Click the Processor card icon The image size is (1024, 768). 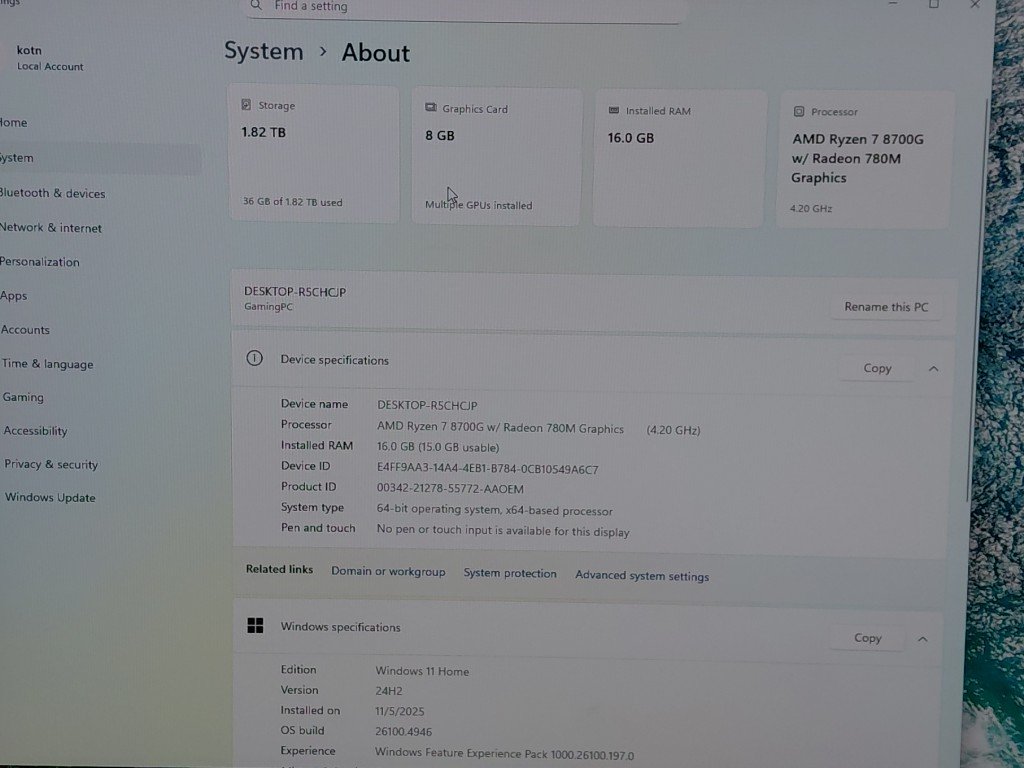pos(799,112)
